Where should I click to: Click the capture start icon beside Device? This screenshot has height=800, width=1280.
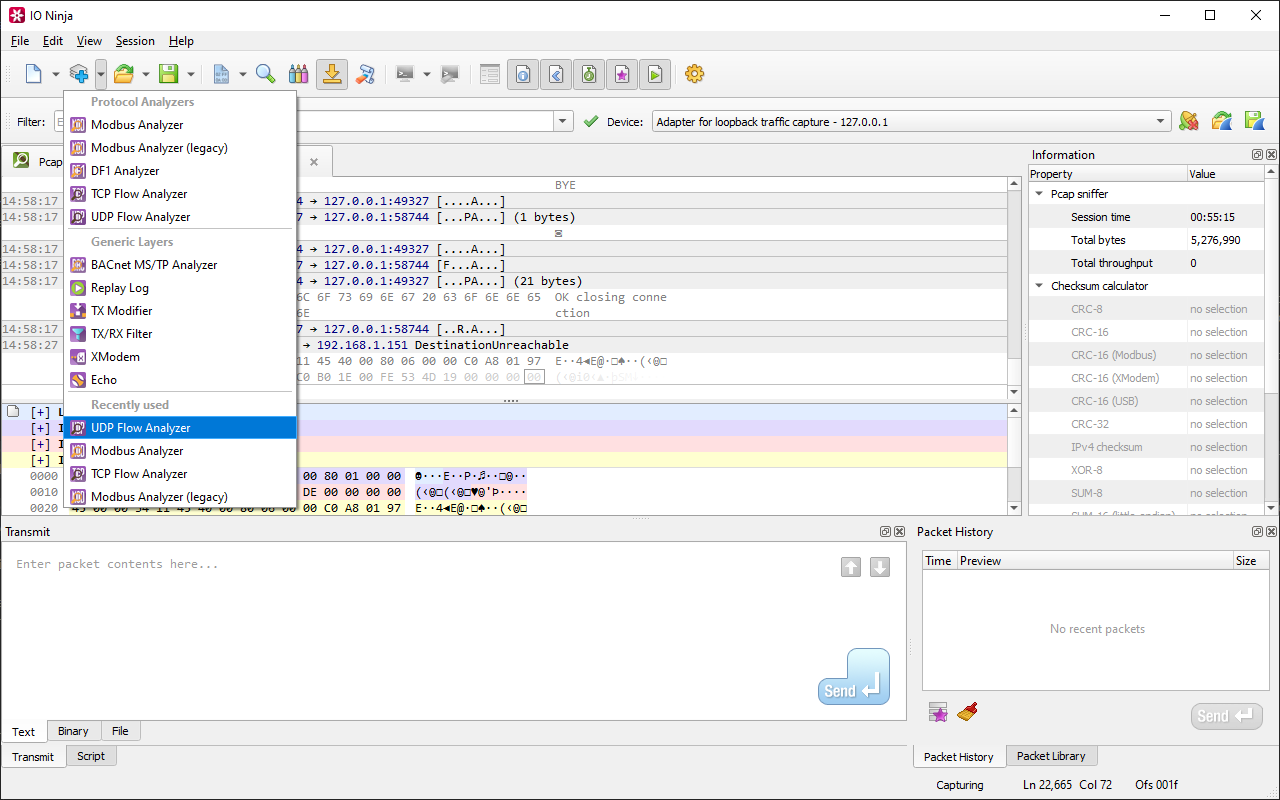[x=1188, y=121]
